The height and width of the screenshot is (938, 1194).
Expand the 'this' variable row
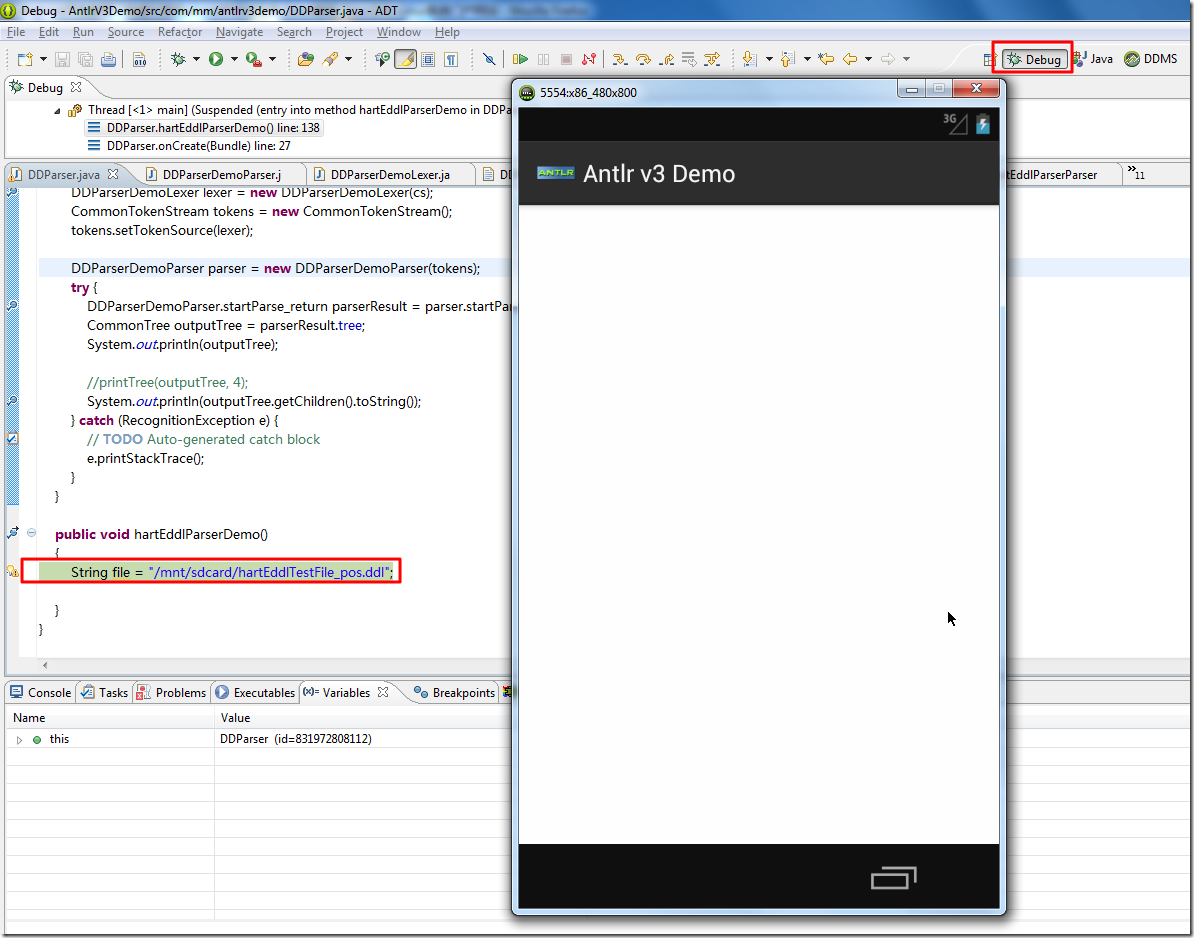point(19,739)
